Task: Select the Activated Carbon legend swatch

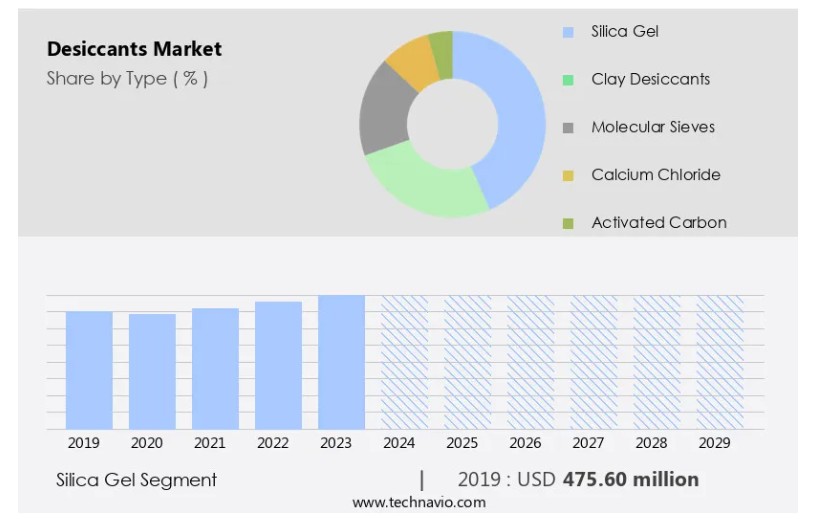Action: 568,223
